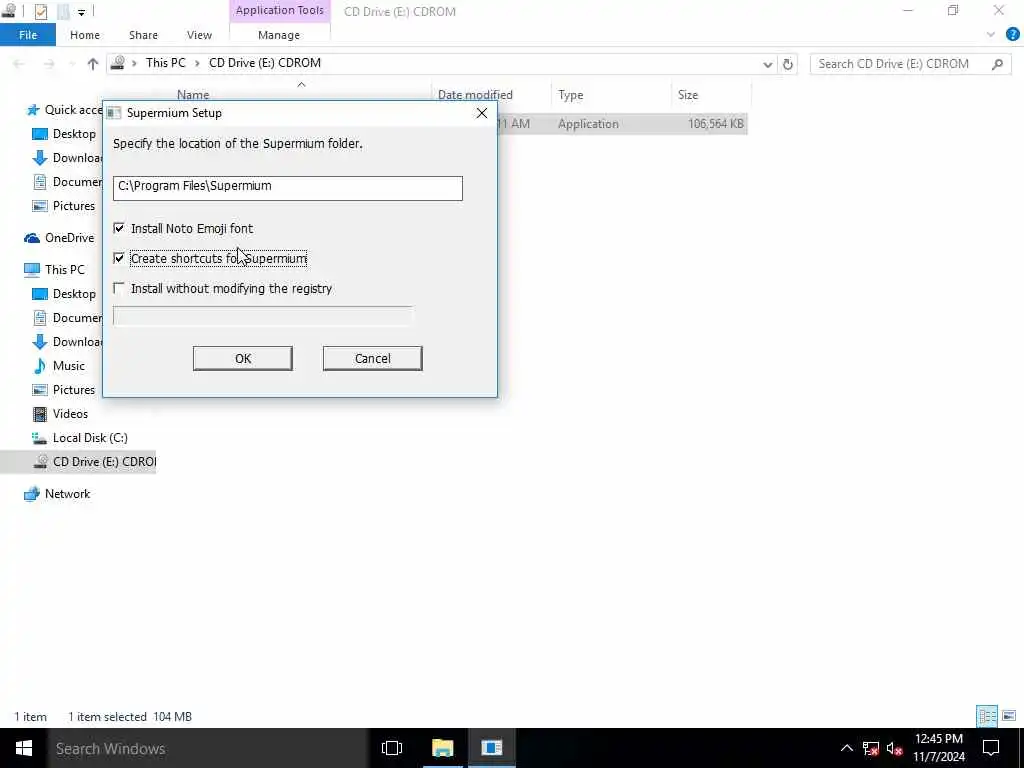Open File Explorer from taskbar
The image size is (1024, 768).
click(x=442, y=748)
